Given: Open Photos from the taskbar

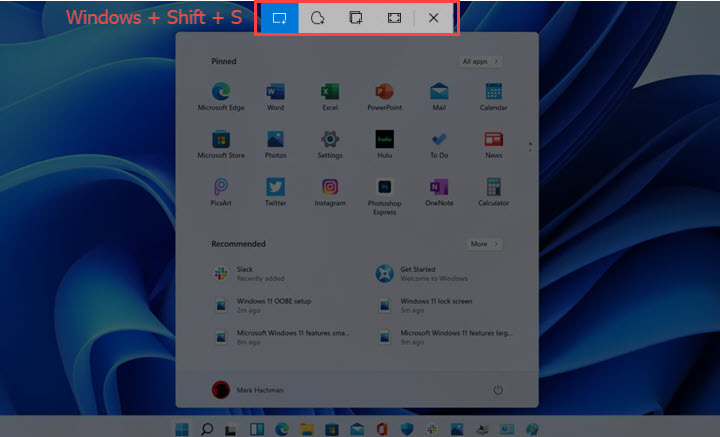Looking at the screenshot, I should (x=457, y=429).
